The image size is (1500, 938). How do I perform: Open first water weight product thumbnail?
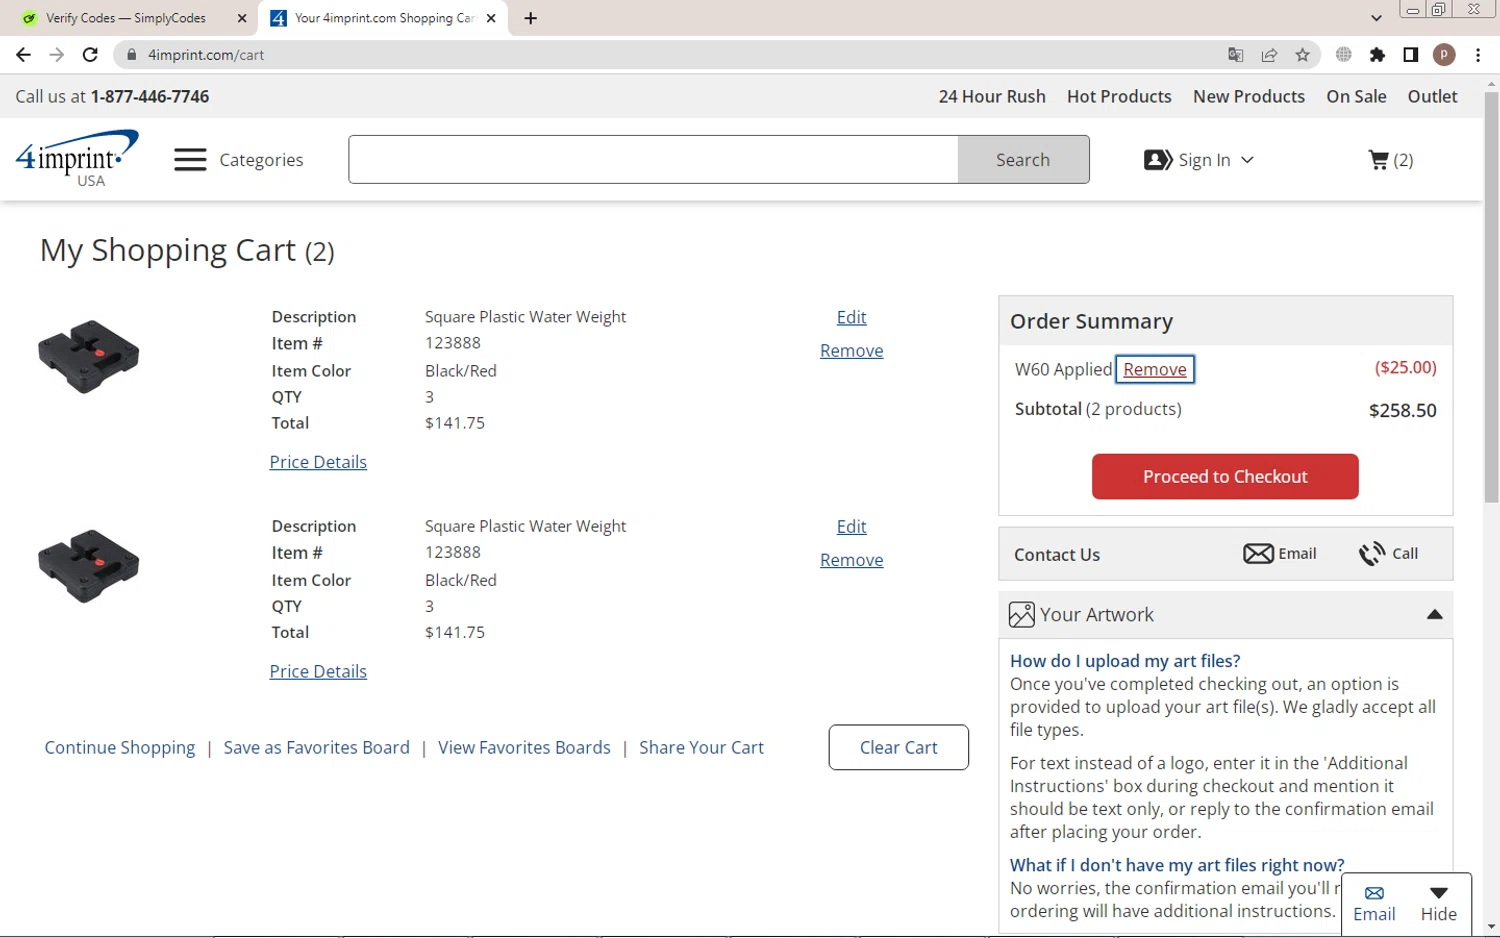[x=89, y=357]
